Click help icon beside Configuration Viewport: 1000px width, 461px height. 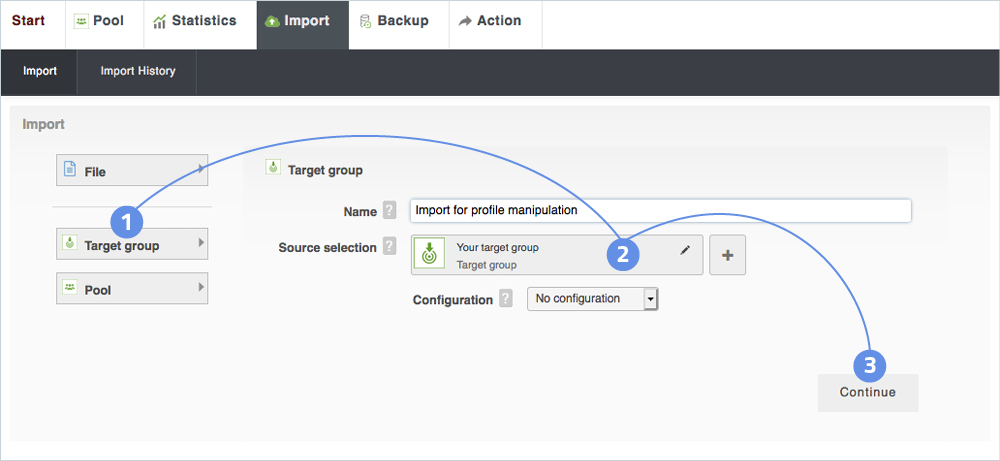506,299
